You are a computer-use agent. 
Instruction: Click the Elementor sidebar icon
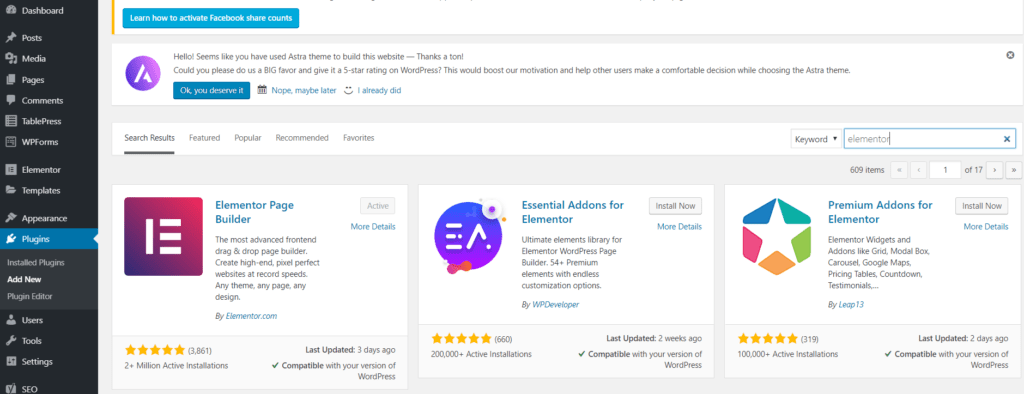pos(11,170)
